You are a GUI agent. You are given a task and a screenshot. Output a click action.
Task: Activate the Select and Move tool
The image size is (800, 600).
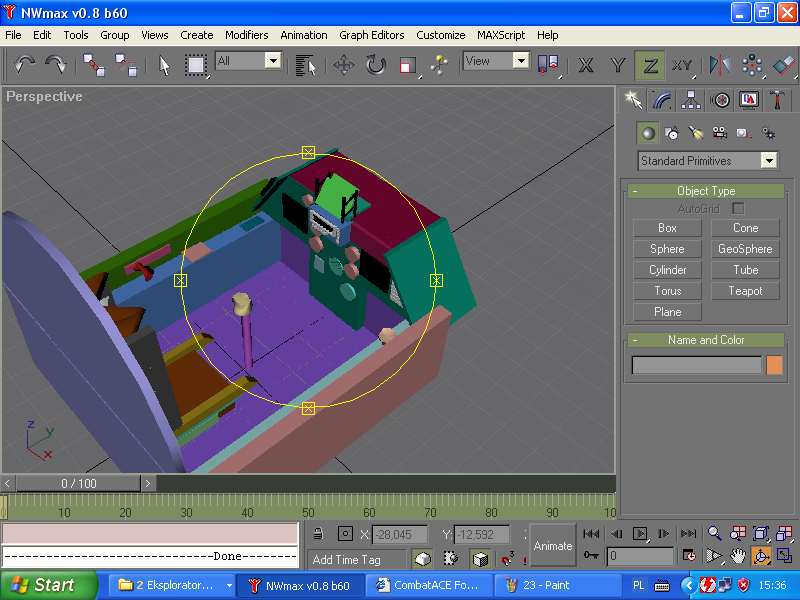click(x=344, y=65)
